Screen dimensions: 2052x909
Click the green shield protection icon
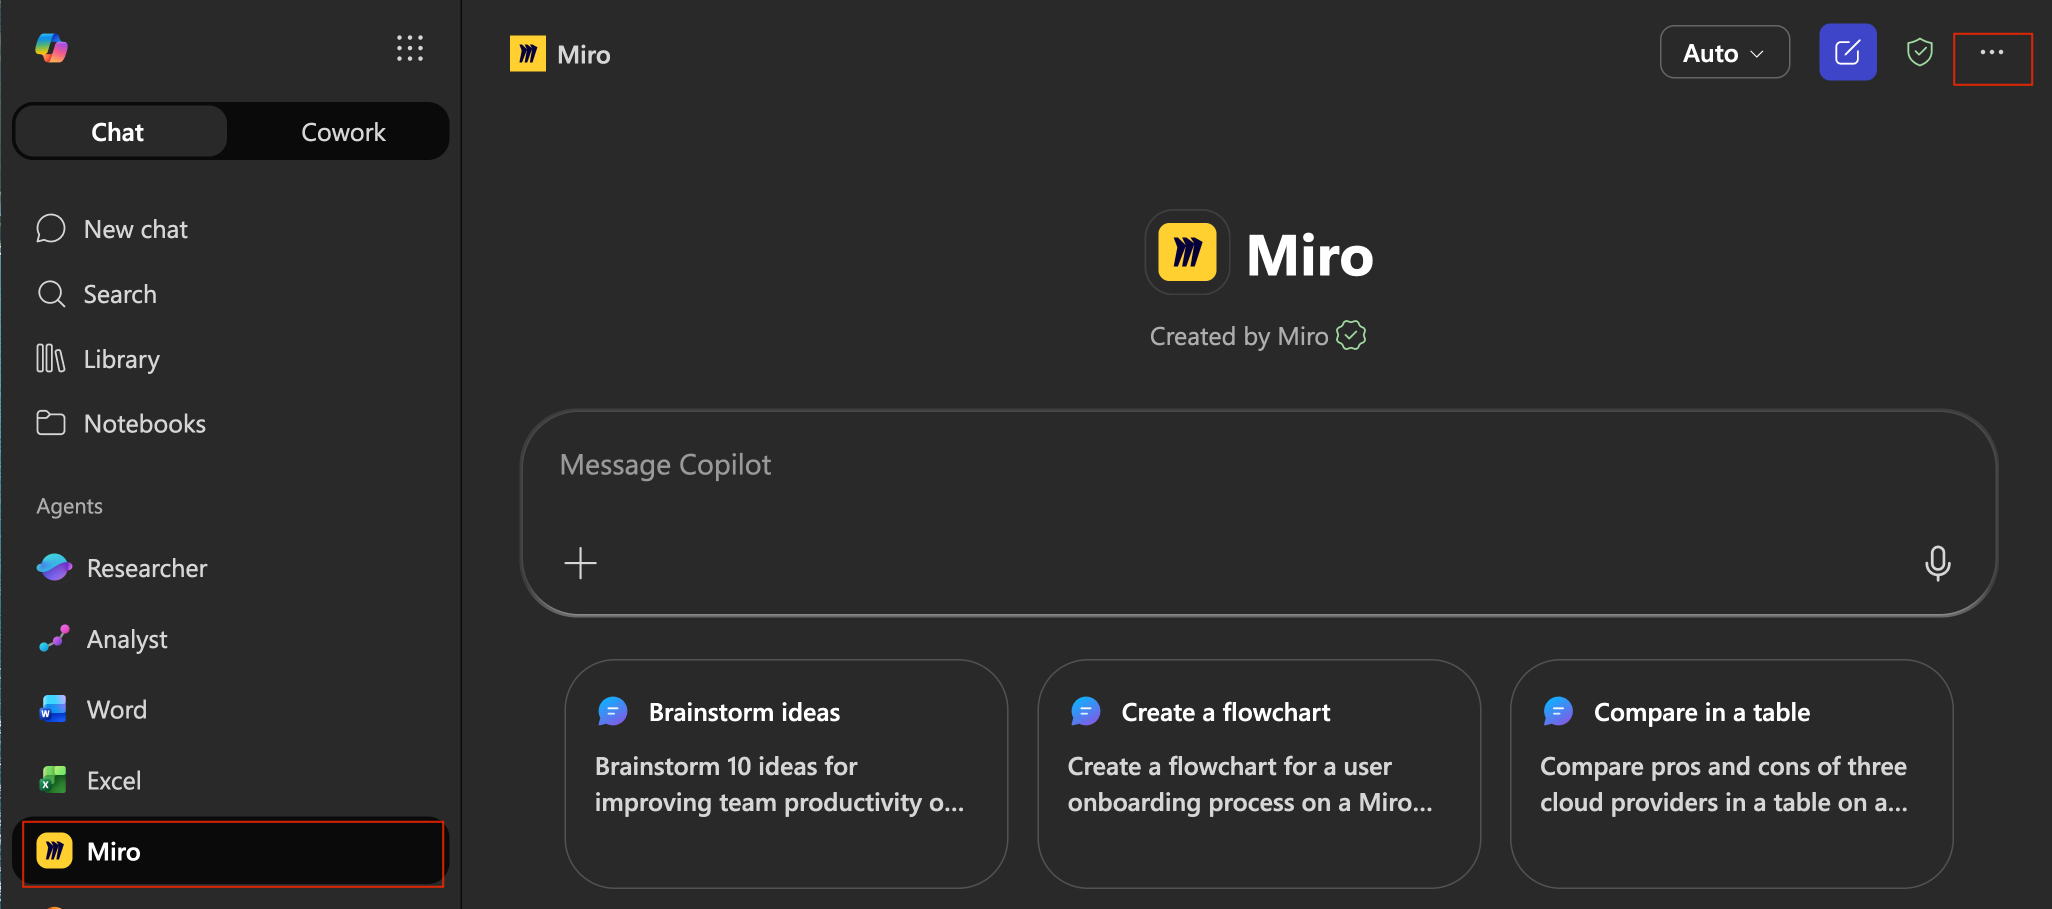(1920, 52)
